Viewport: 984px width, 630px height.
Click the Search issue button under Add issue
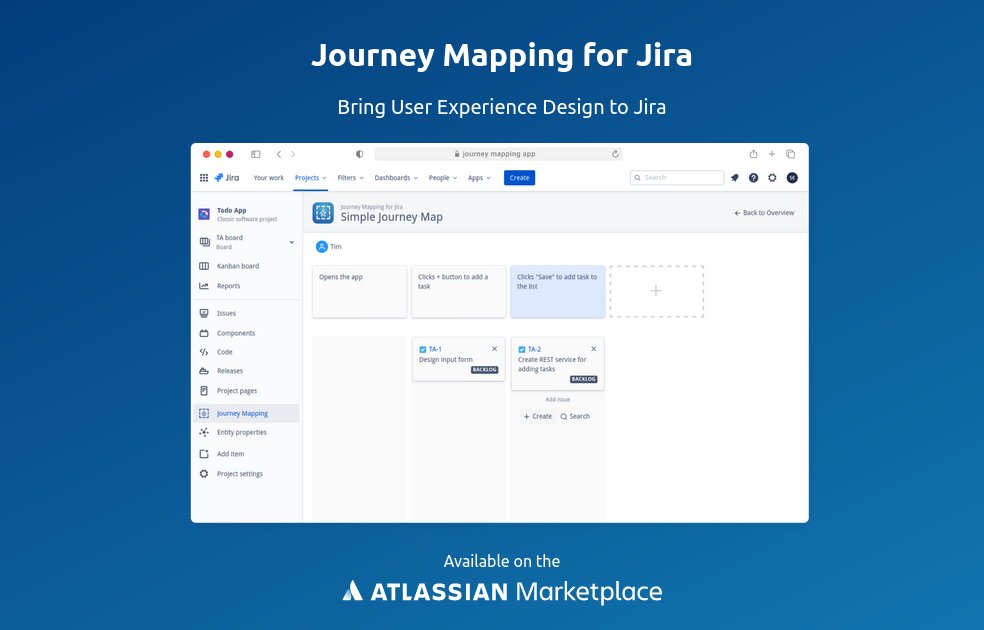(575, 416)
